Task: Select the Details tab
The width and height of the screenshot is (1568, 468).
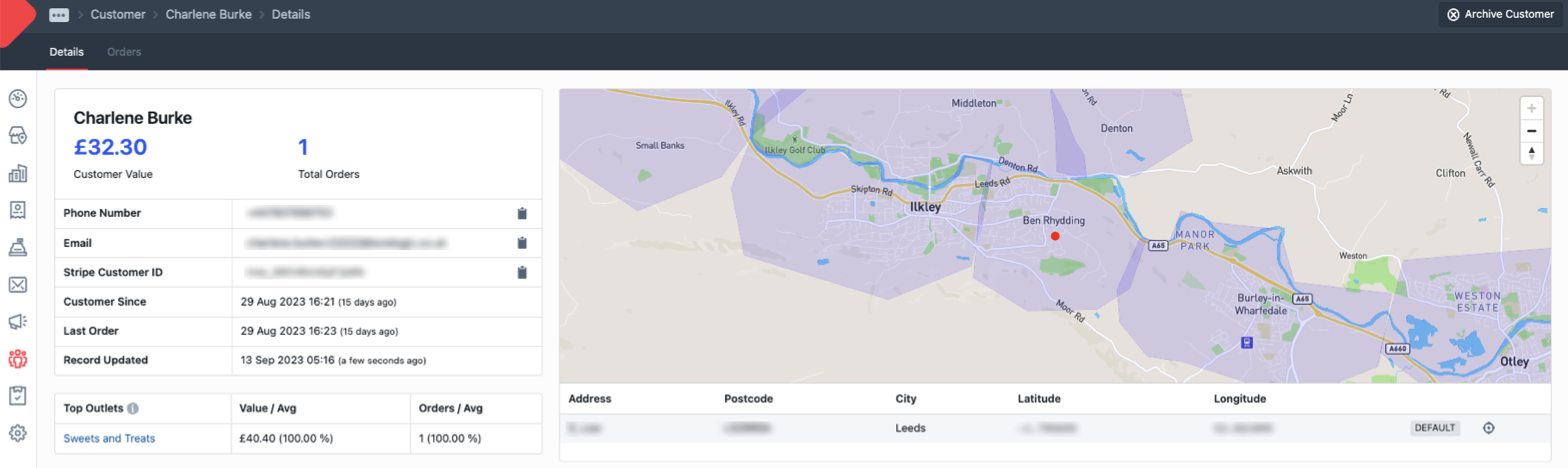Action: point(66,52)
